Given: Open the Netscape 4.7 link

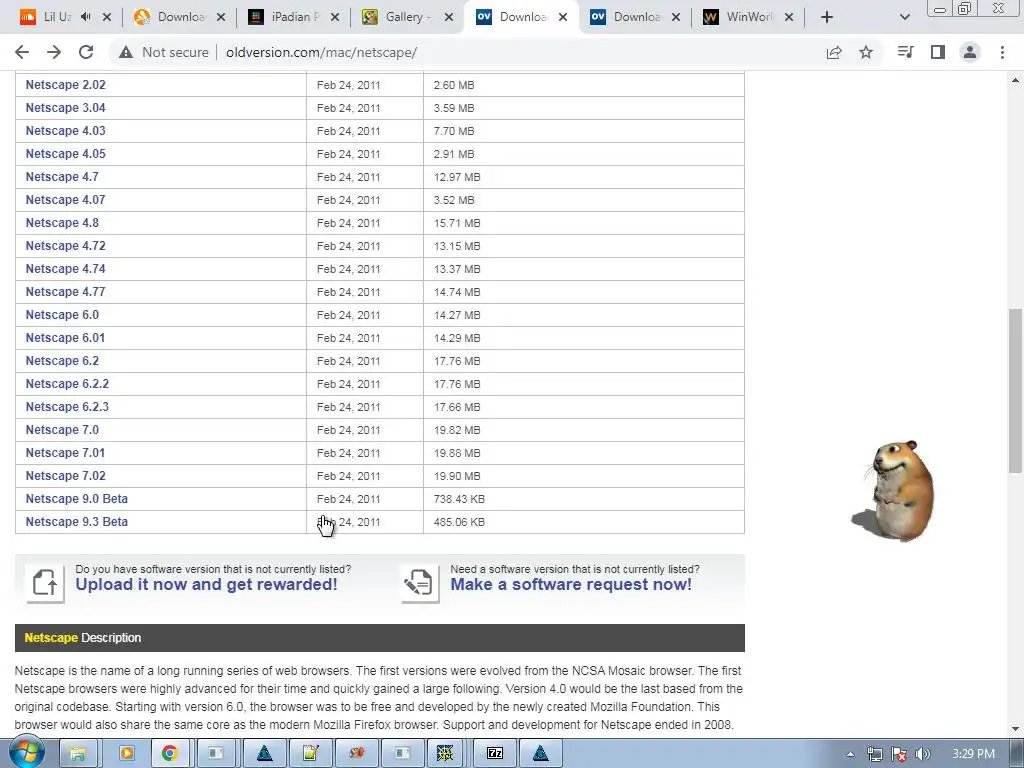Looking at the screenshot, I should click(62, 177).
